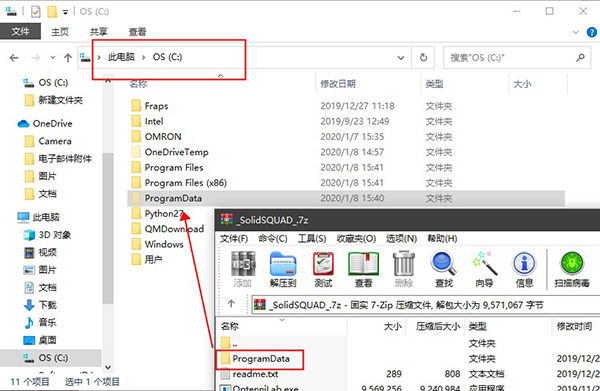Click the Extract To (解压到) icon
The width and height of the screenshot is (600, 391).
tap(283, 269)
